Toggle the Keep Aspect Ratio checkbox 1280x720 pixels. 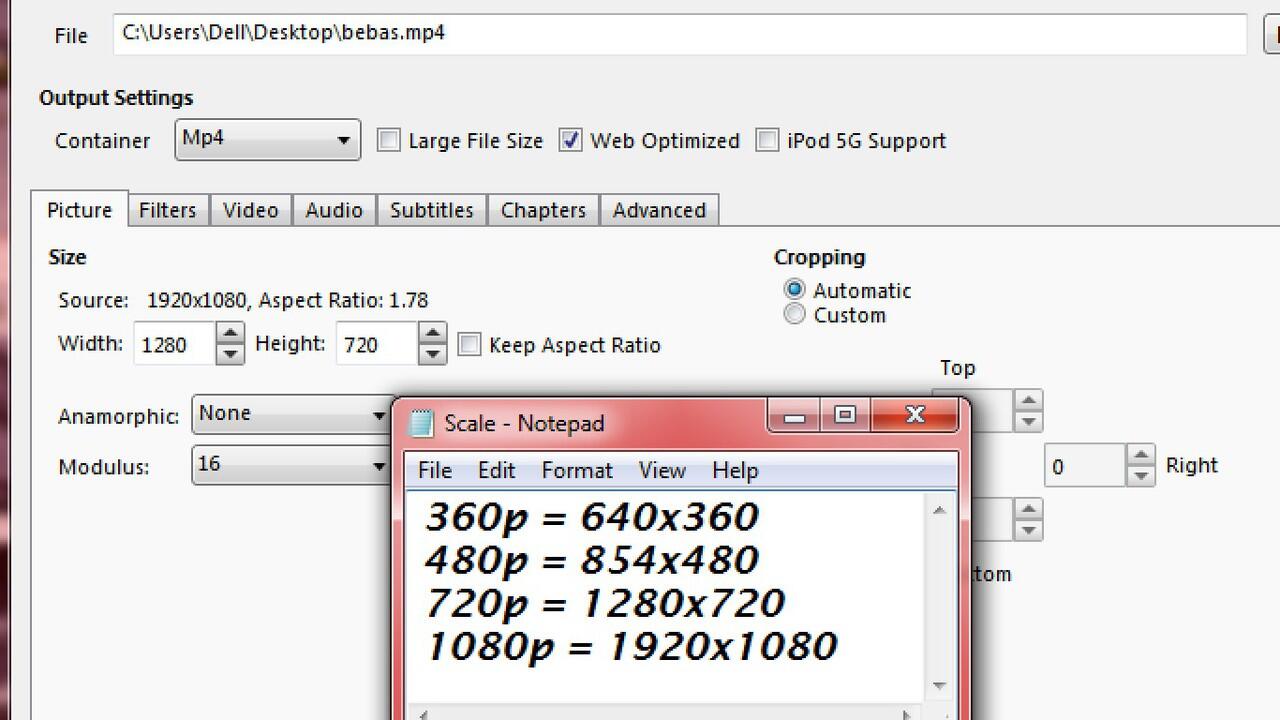(468, 345)
